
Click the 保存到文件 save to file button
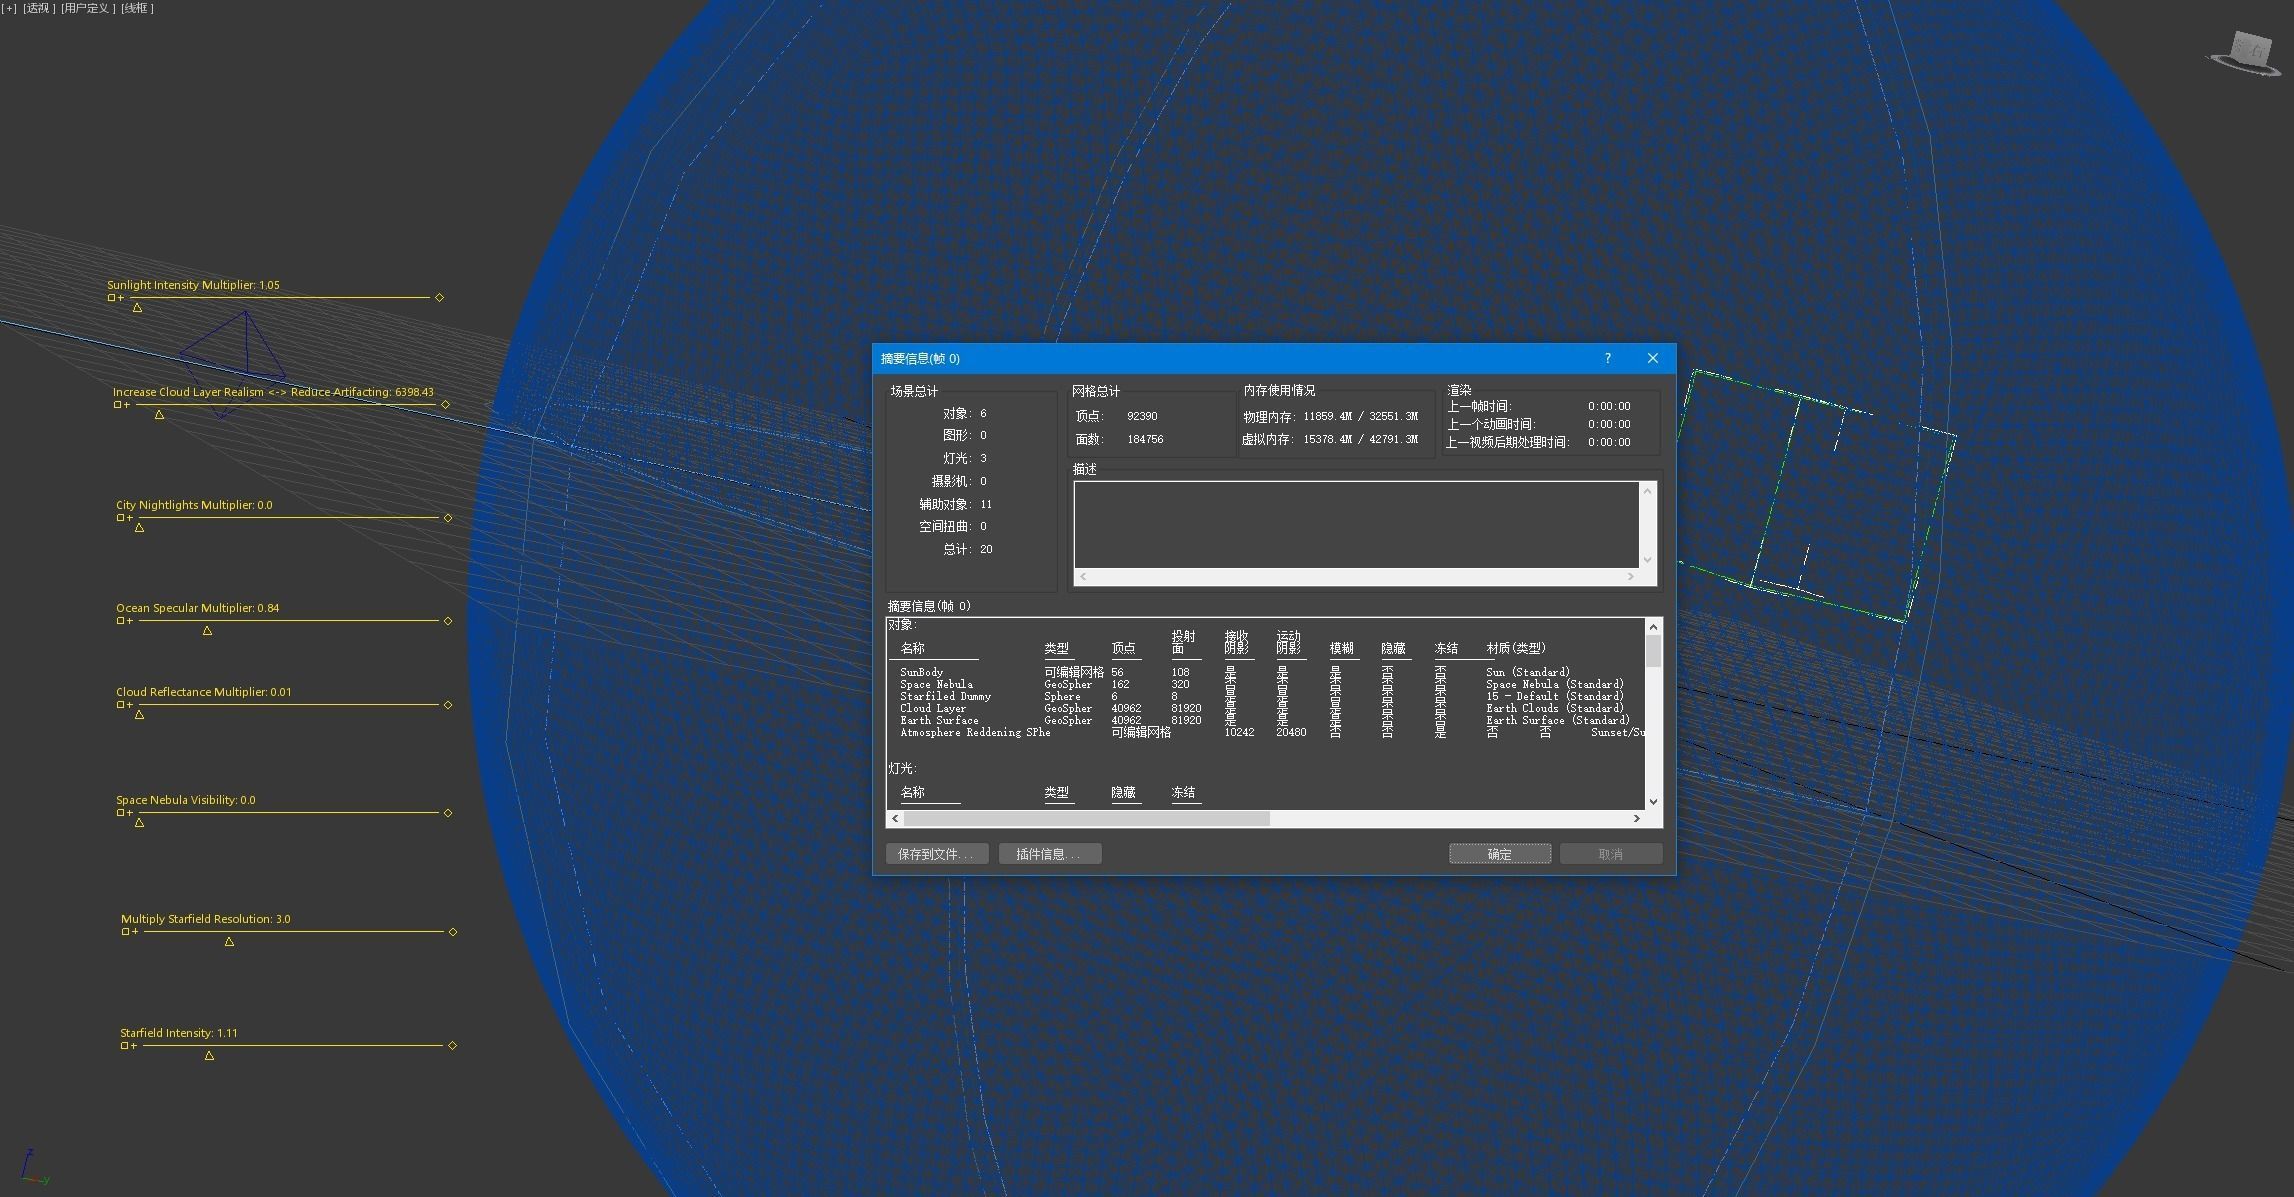[936, 854]
